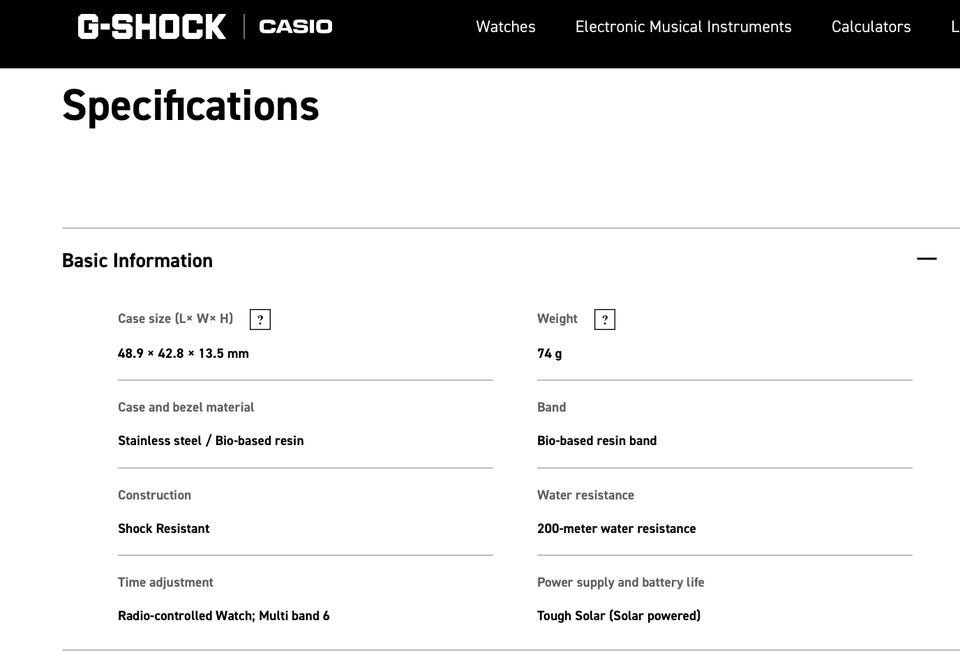Click the Power supply and battery life label
This screenshot has height=662, width=960.
621,582
